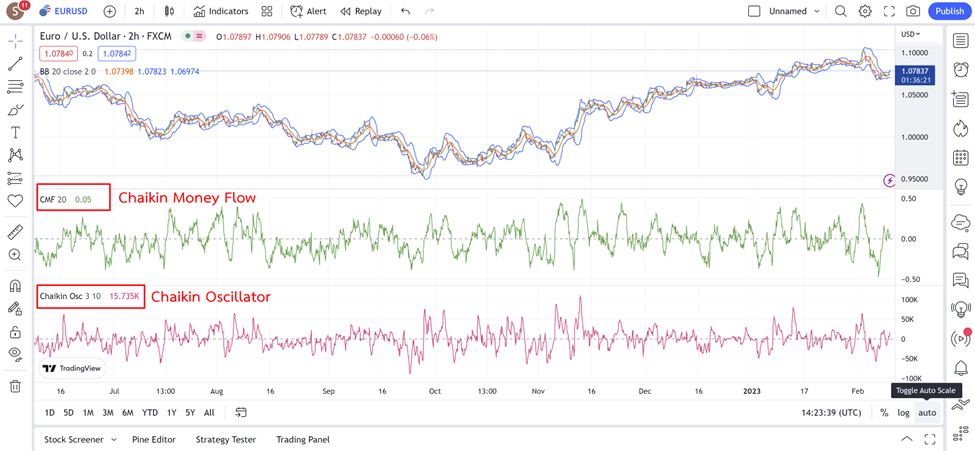Show All time range

click(x=210, y=412)
